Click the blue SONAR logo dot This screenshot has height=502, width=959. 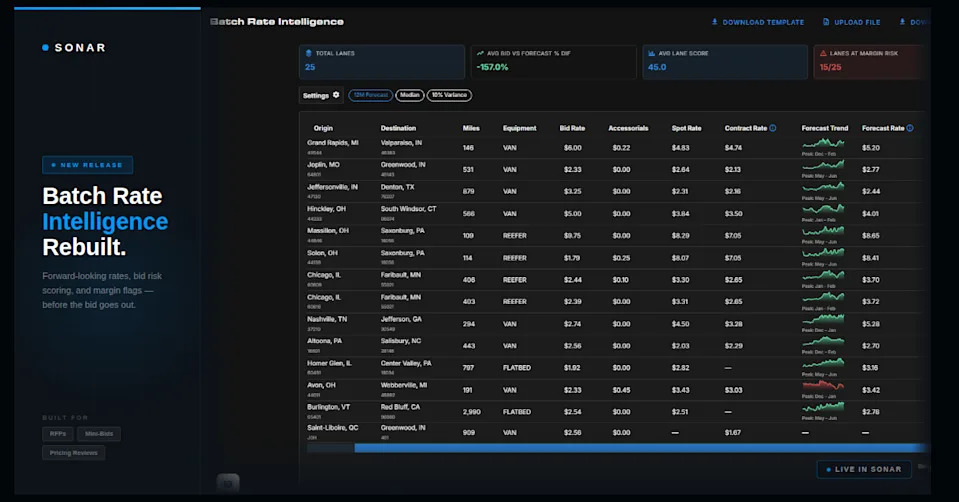pos(45,47)
